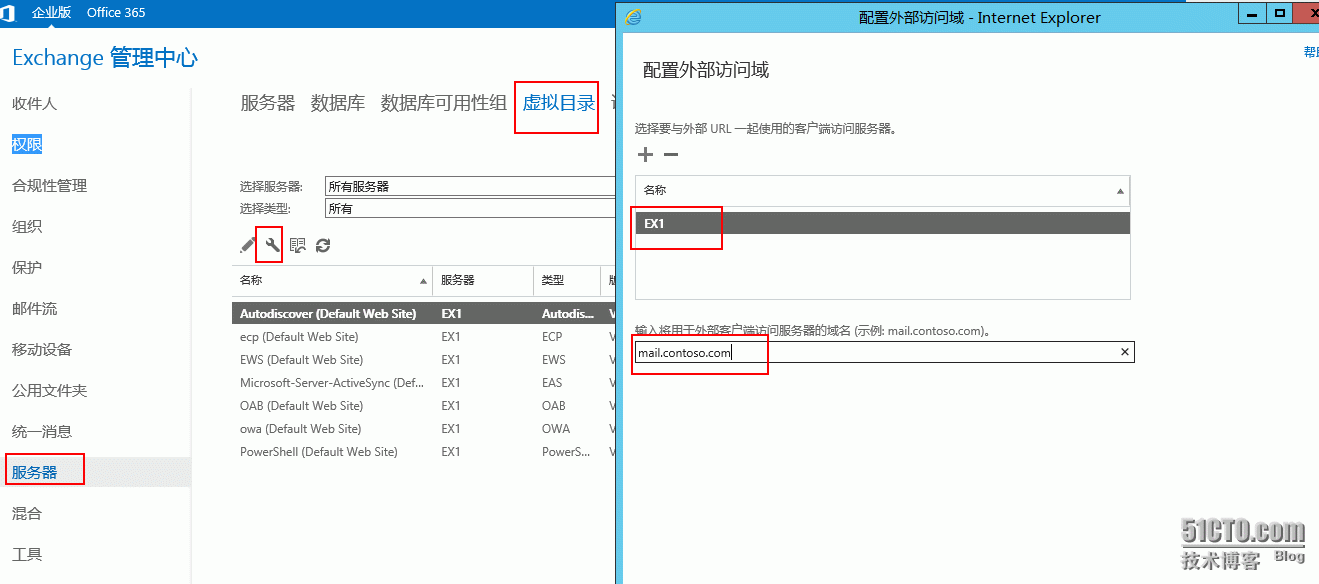Go to 工具 in left navigation

pyautogui.click(x=27, y=555)
